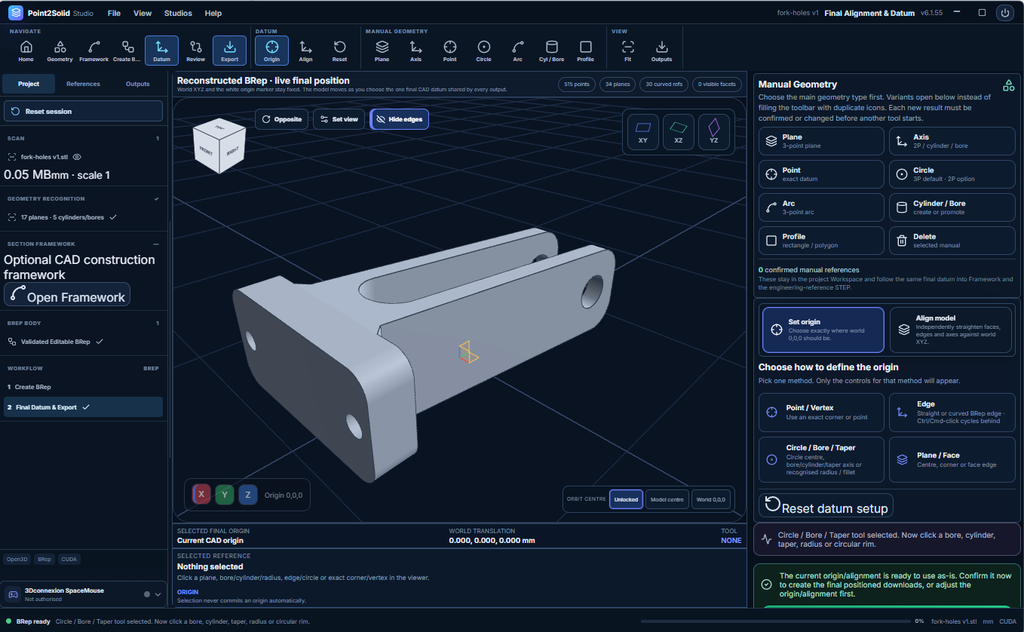Screen dimensions: 1024x632
Task: Go to Home in the Navigate toolbar
Action: (26, 50)
